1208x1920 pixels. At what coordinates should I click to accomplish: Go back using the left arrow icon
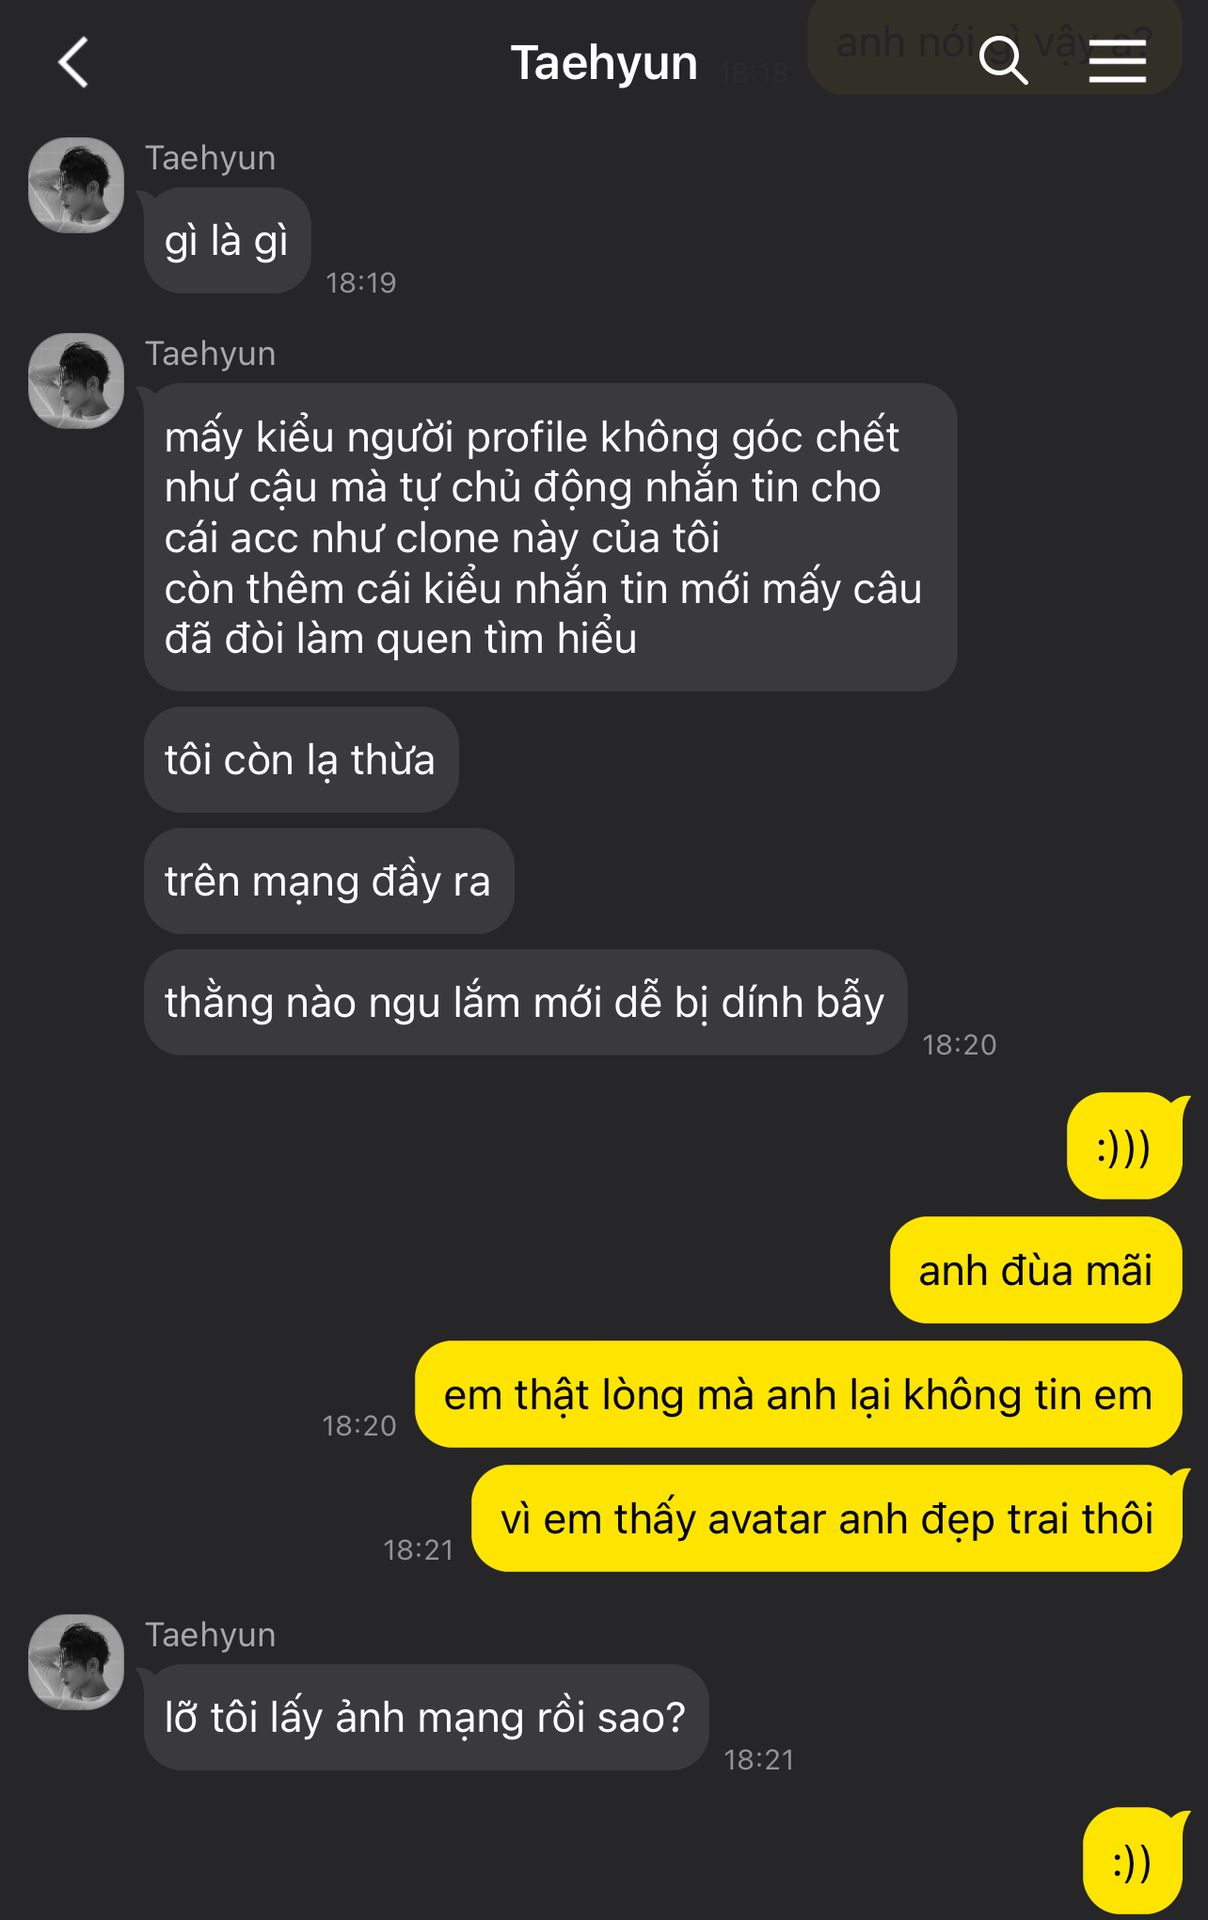click(74, 62)
